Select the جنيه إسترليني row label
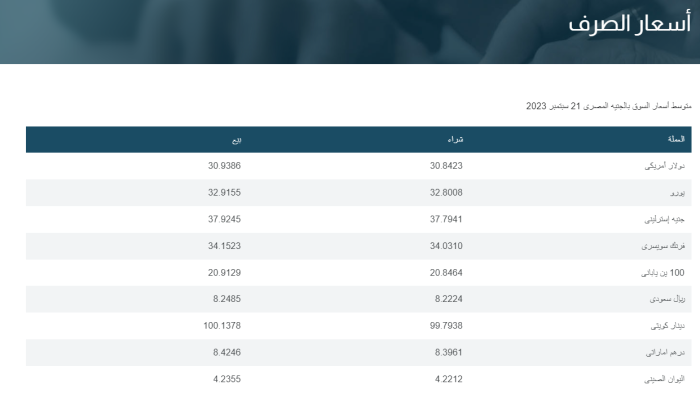The image size is (700, 400). coord(664,219)
